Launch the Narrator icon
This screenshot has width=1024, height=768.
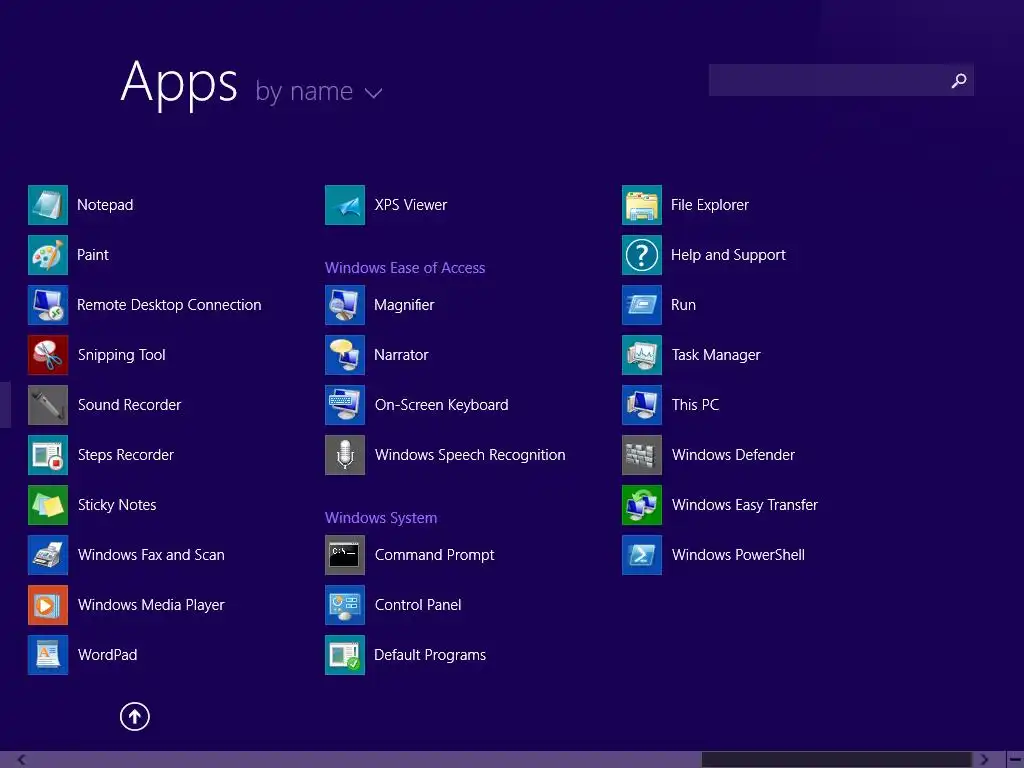pyautogui.click(x=345, y=355)
